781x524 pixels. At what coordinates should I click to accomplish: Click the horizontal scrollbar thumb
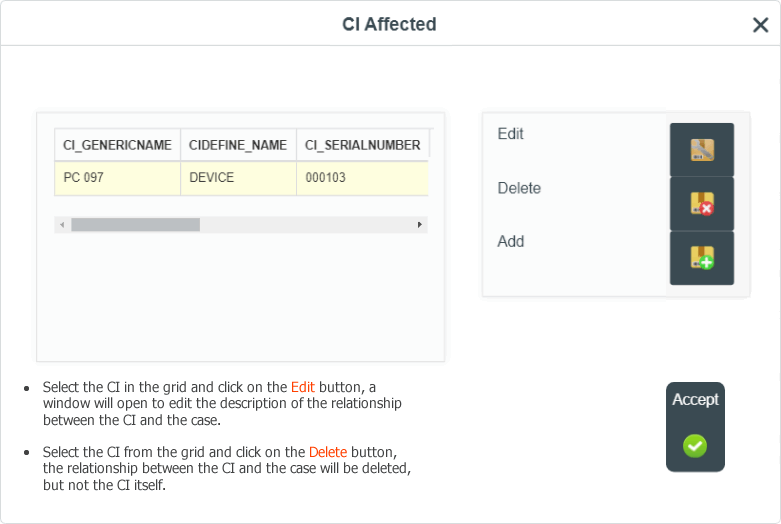coord(135,225)
